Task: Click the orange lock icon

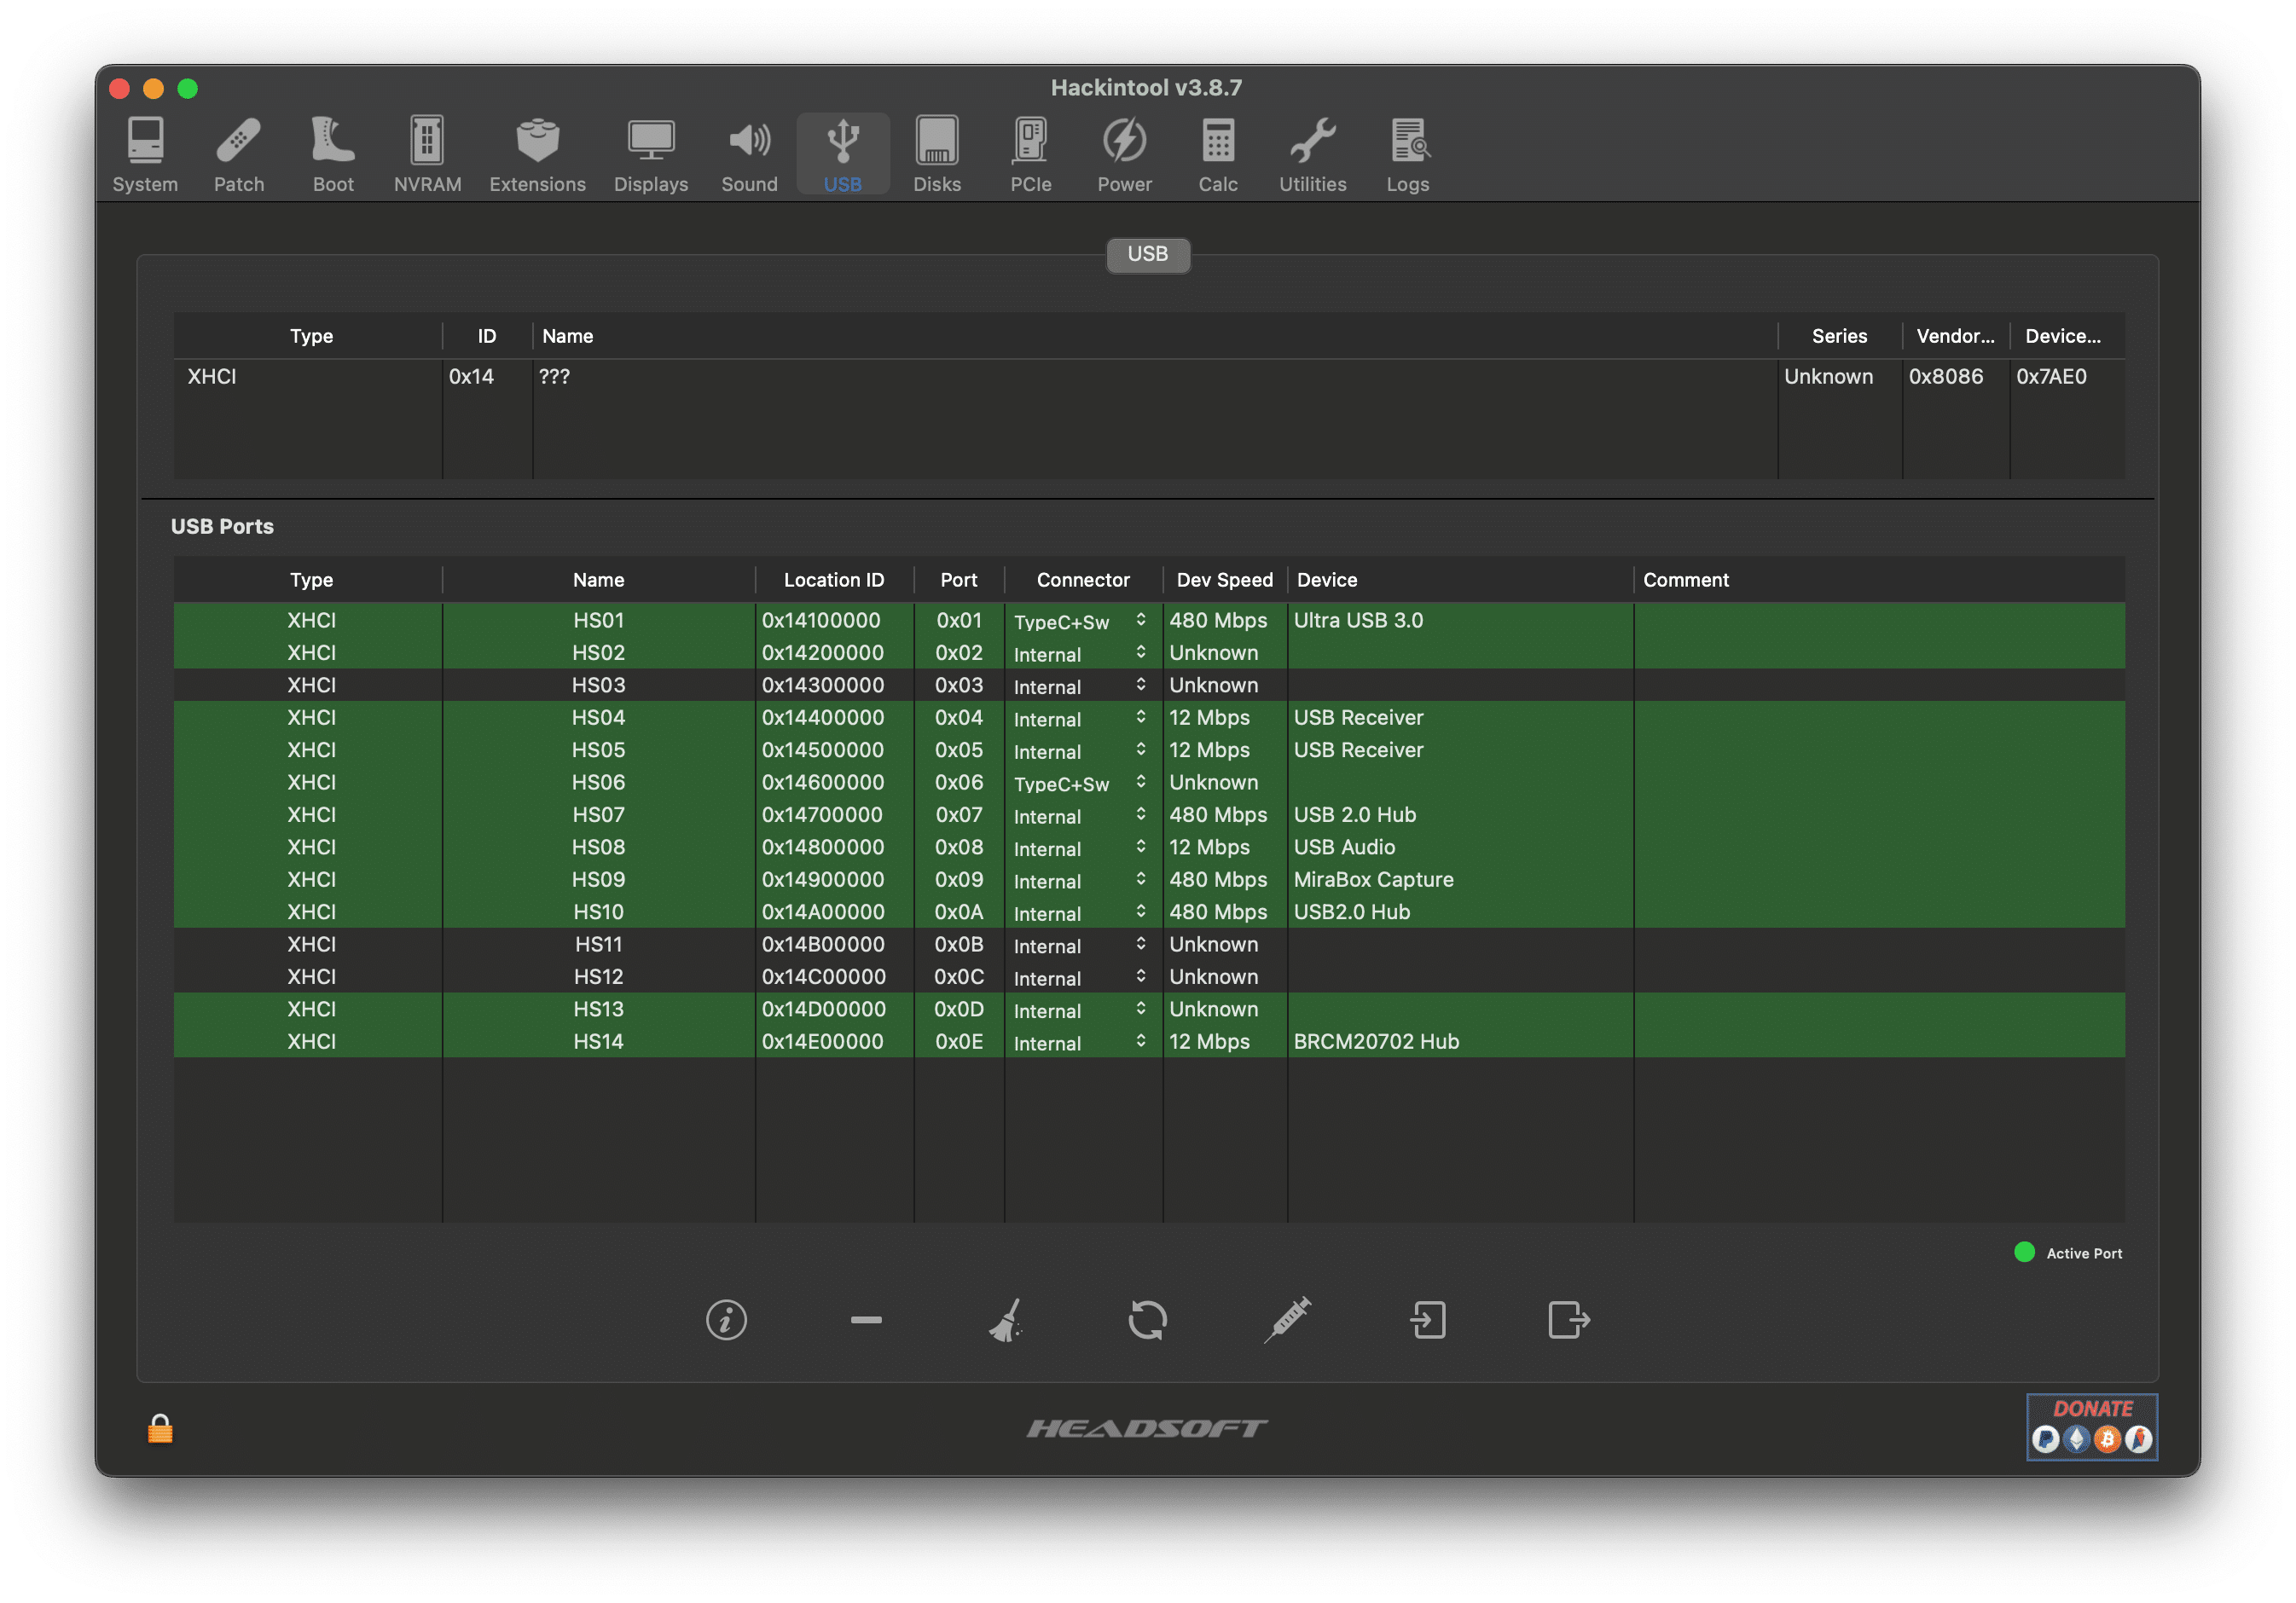Action: (x=160, y=1429)
